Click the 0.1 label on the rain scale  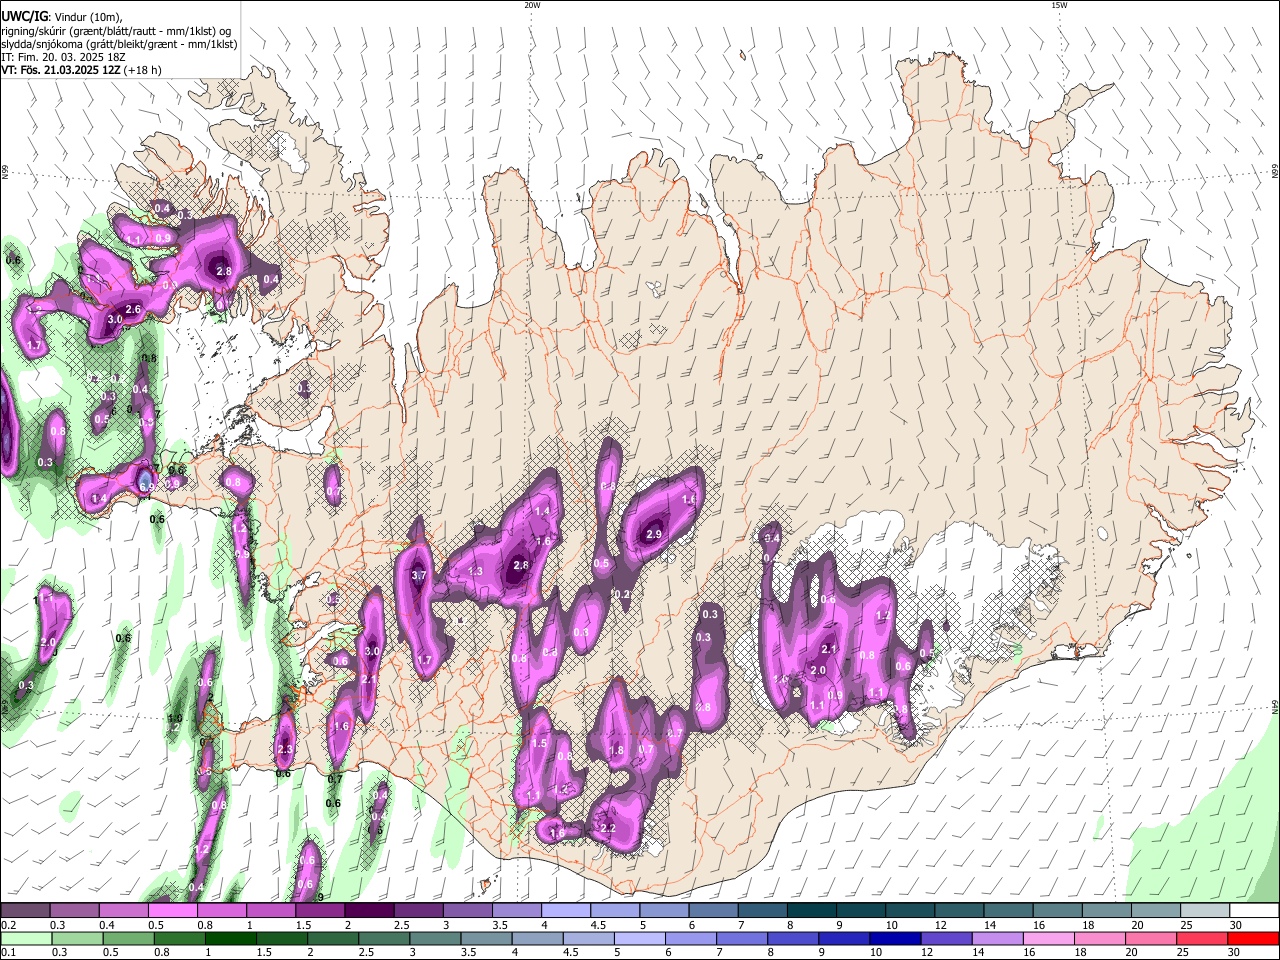coord(8,953)
